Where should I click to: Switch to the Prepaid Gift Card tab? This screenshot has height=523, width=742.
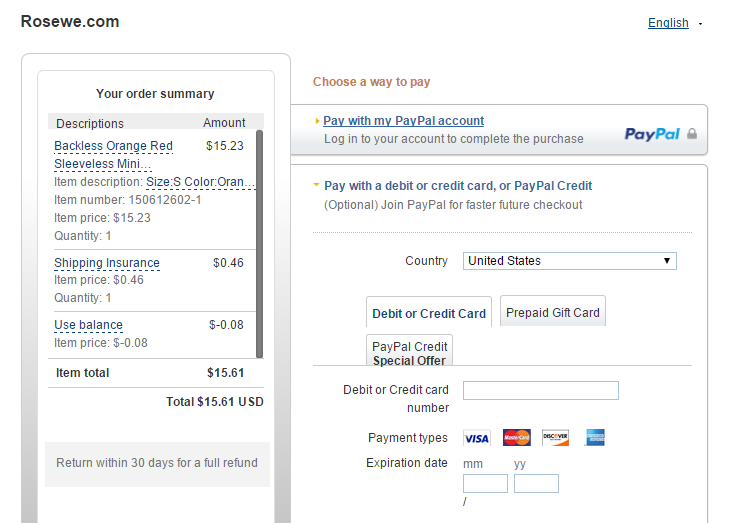click(552, 312)
